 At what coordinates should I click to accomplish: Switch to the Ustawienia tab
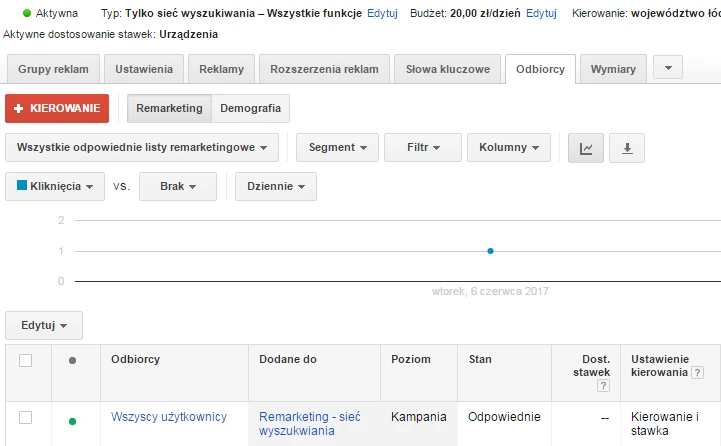click(x=144, y=69)
